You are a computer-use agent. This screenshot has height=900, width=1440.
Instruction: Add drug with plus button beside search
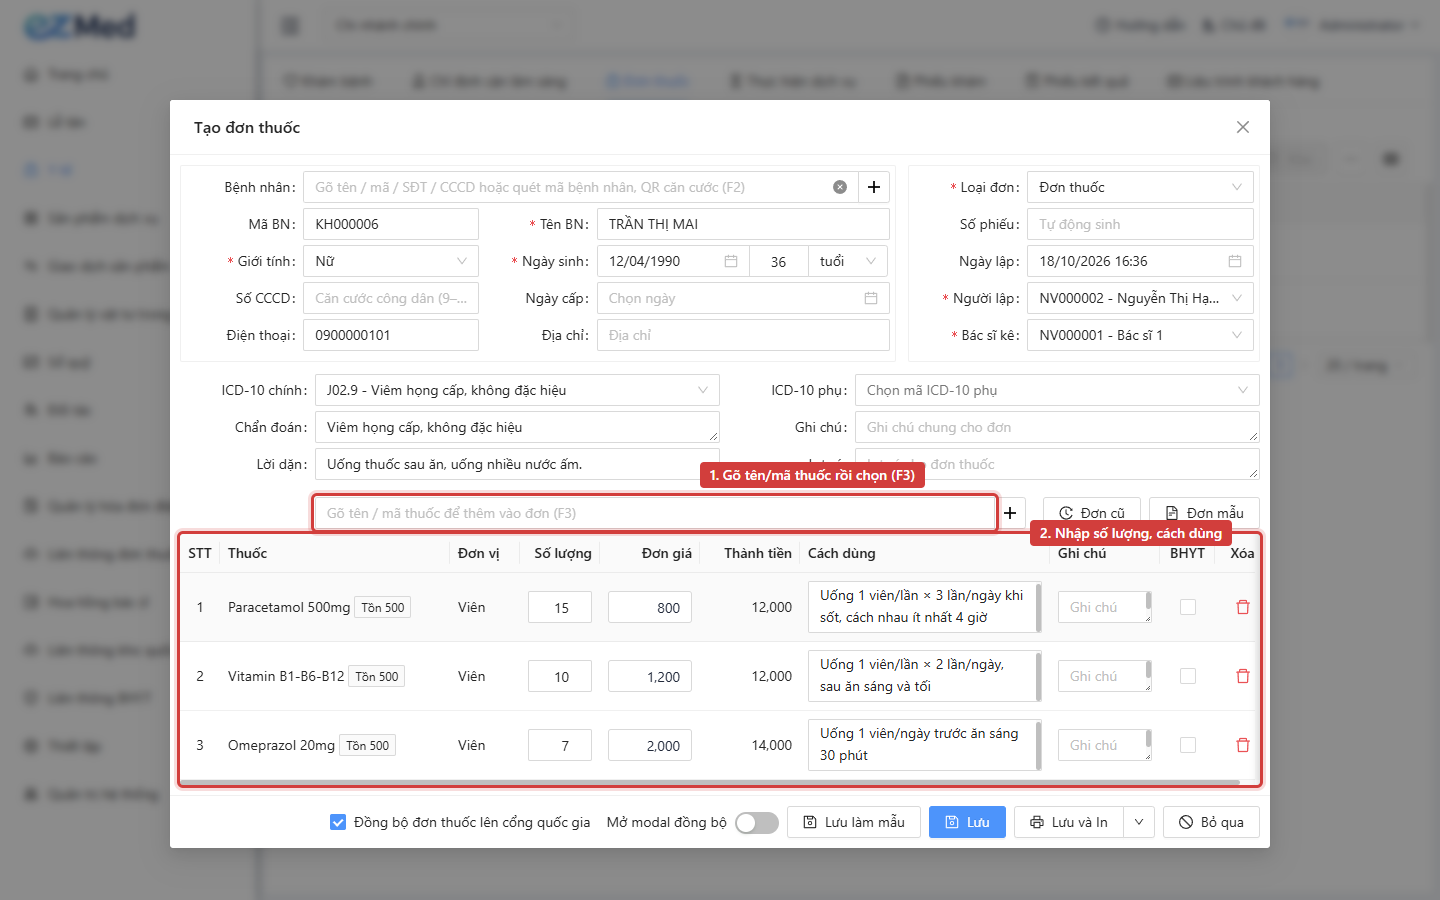tap(1010, 513)
